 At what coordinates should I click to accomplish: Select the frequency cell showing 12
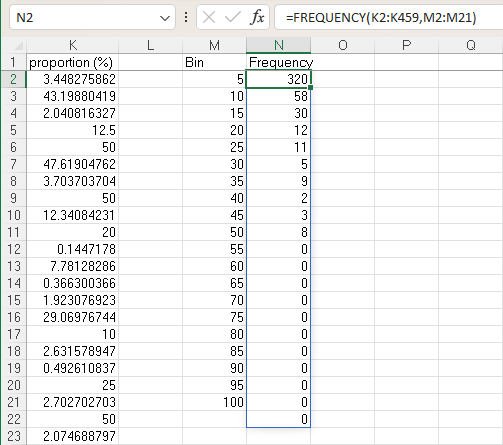coord(278,130)
